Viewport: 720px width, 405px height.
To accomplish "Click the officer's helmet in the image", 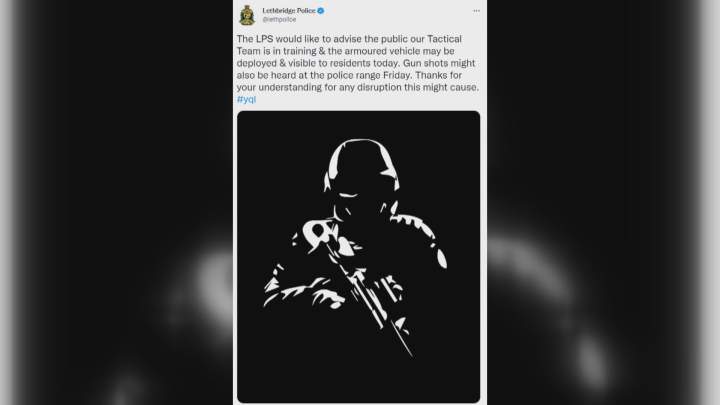I will 362,163.
